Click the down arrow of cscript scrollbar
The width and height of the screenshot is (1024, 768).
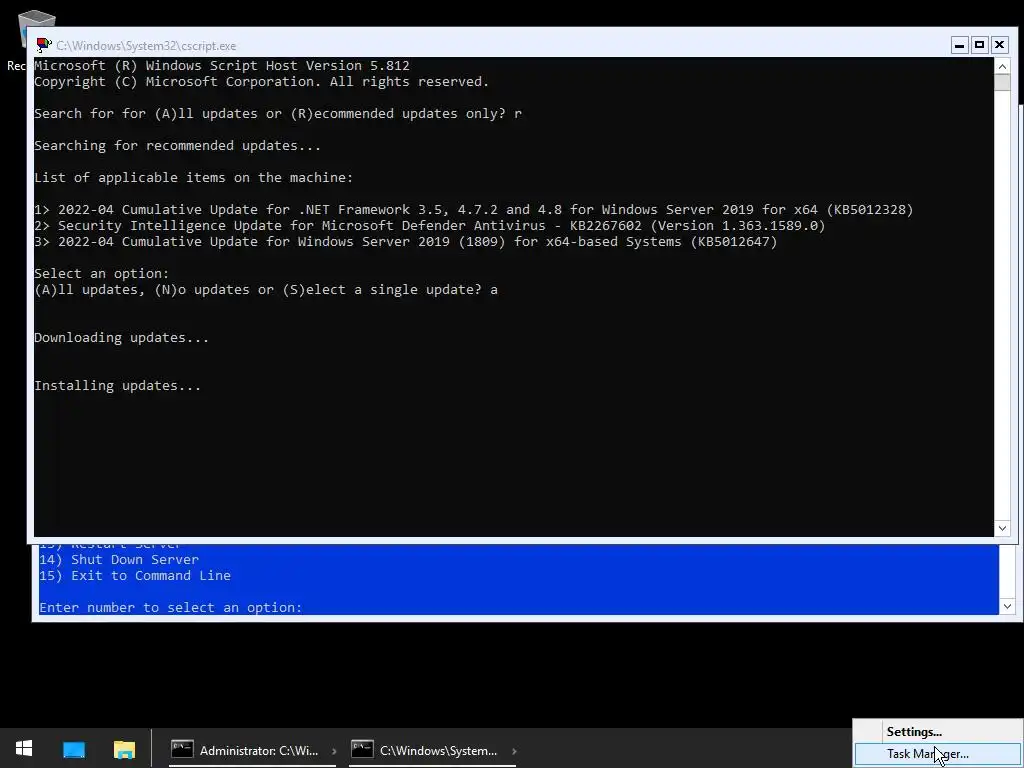pos(1002,528)
